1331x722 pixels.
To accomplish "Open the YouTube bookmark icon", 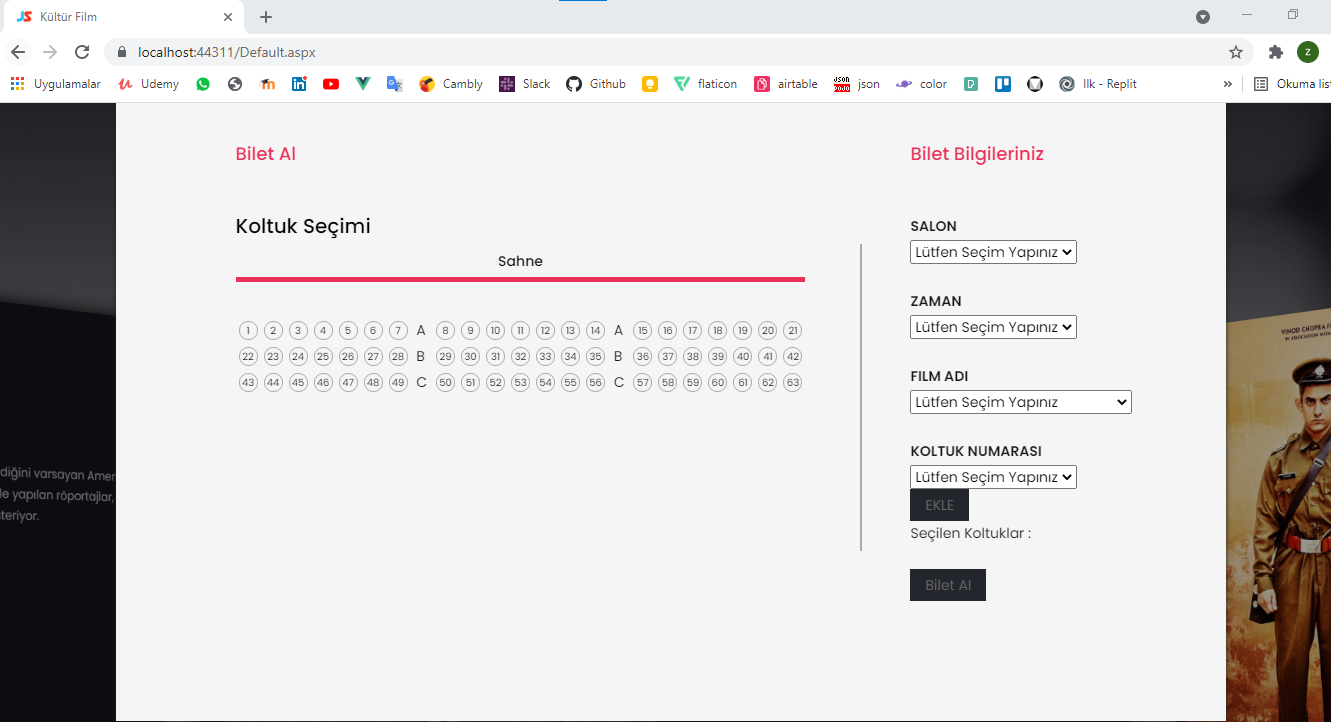I will (331, 84).
